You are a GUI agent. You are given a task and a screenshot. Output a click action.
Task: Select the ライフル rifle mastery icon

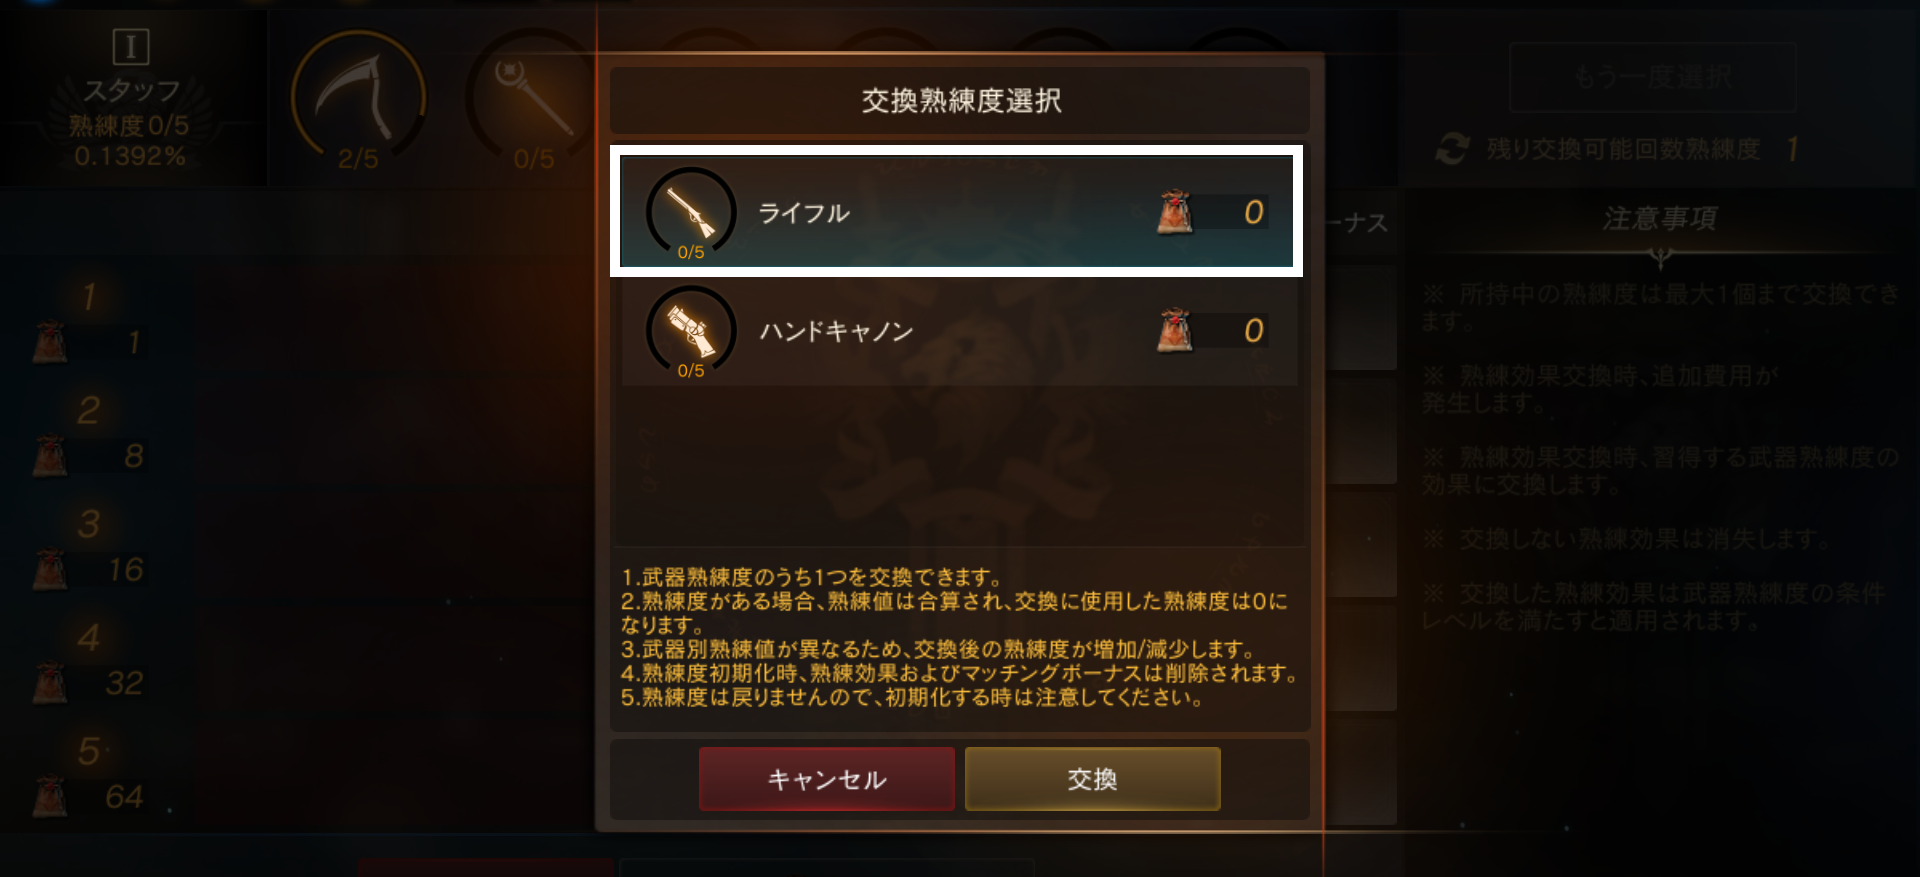pos(690,212)
